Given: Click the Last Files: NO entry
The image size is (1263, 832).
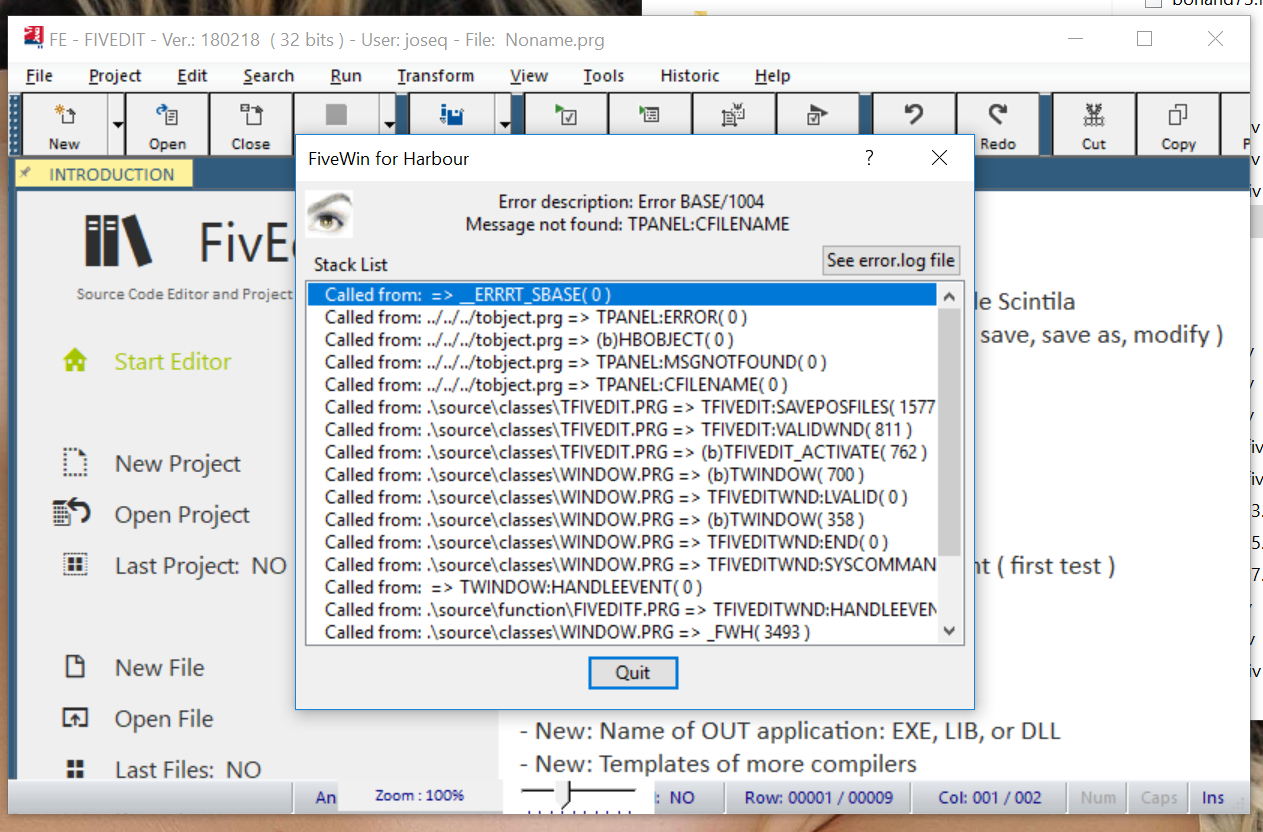Looking at the screenshot, I should click(188, 770).
